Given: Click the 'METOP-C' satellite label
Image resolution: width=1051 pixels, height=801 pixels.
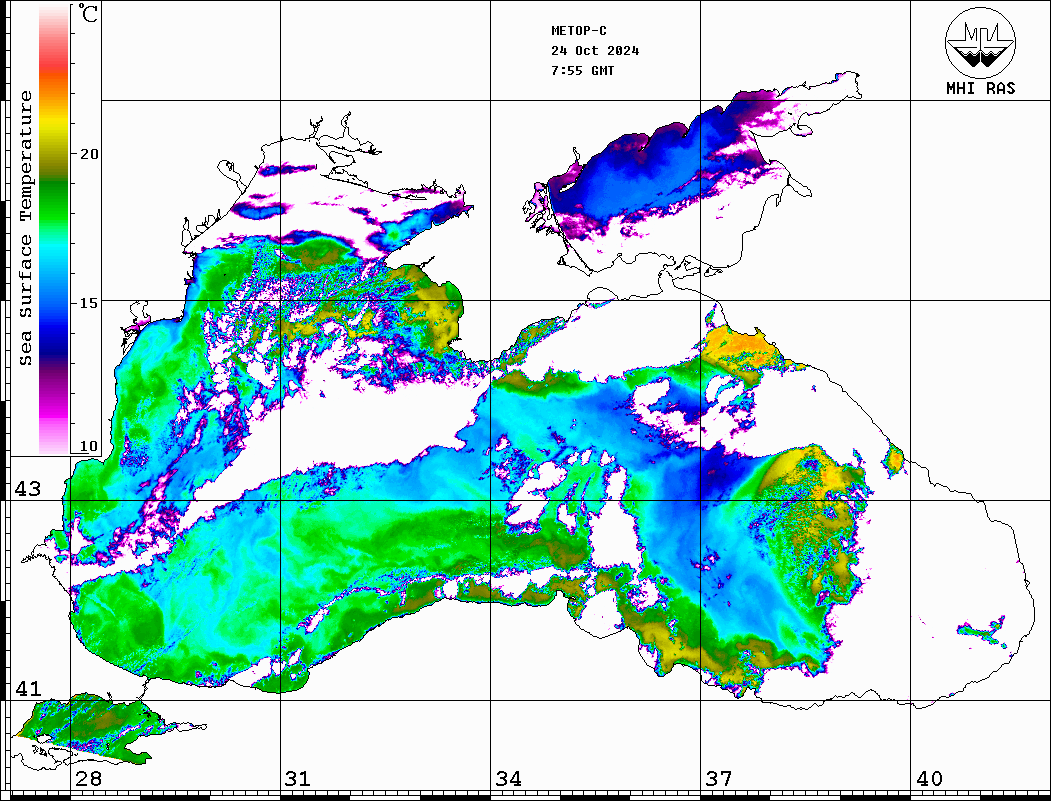Looking at the screenshot, I should click(579, 31).
